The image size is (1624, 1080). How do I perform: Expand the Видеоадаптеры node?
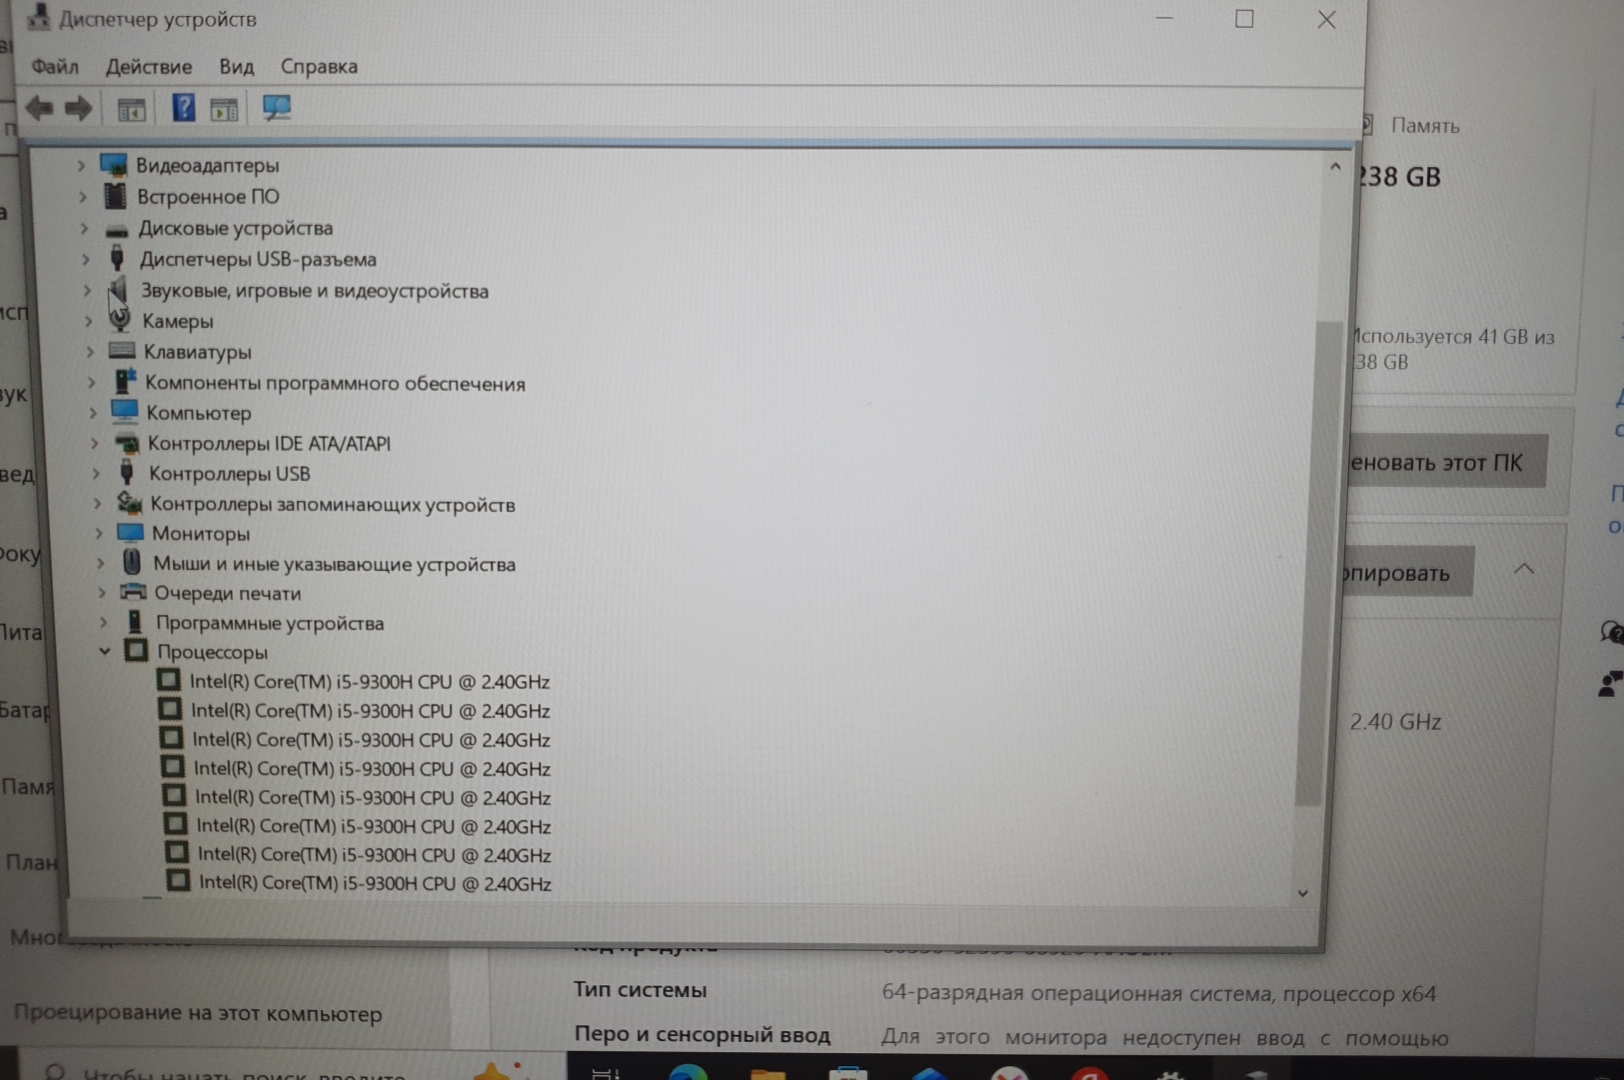pos(81,166)
